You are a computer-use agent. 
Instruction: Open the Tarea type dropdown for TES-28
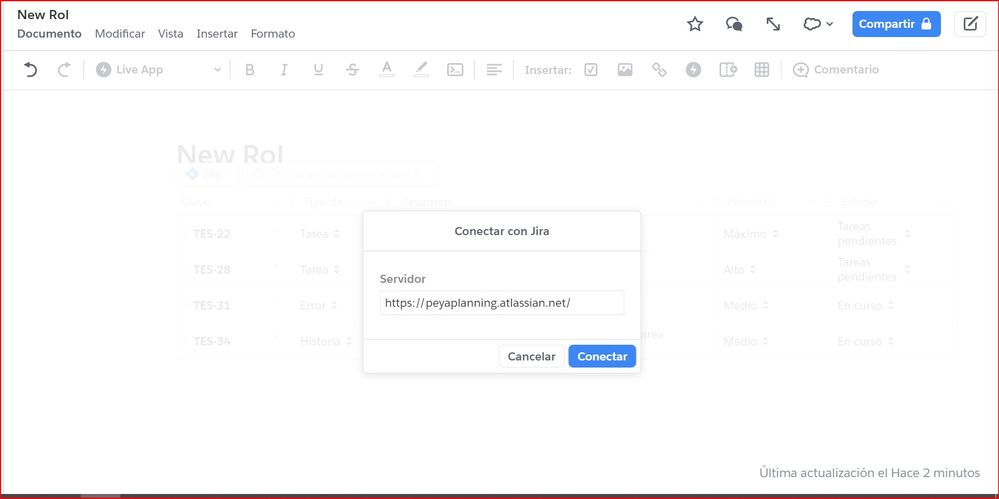tap(320, 270)
